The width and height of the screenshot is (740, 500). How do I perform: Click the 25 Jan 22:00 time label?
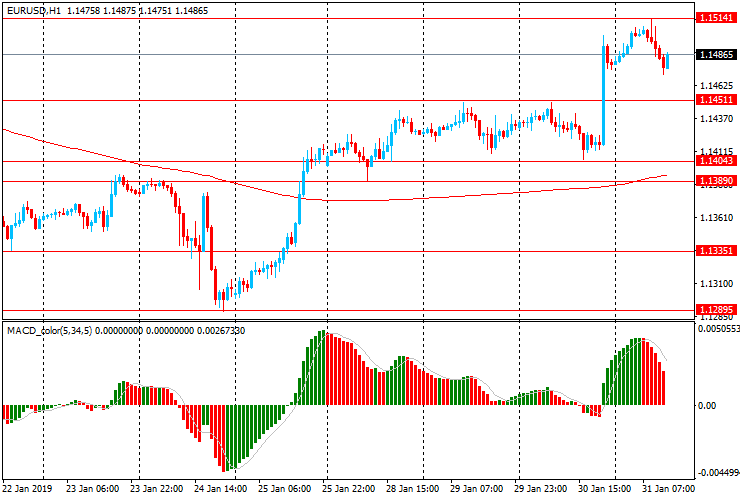(348, 489)
